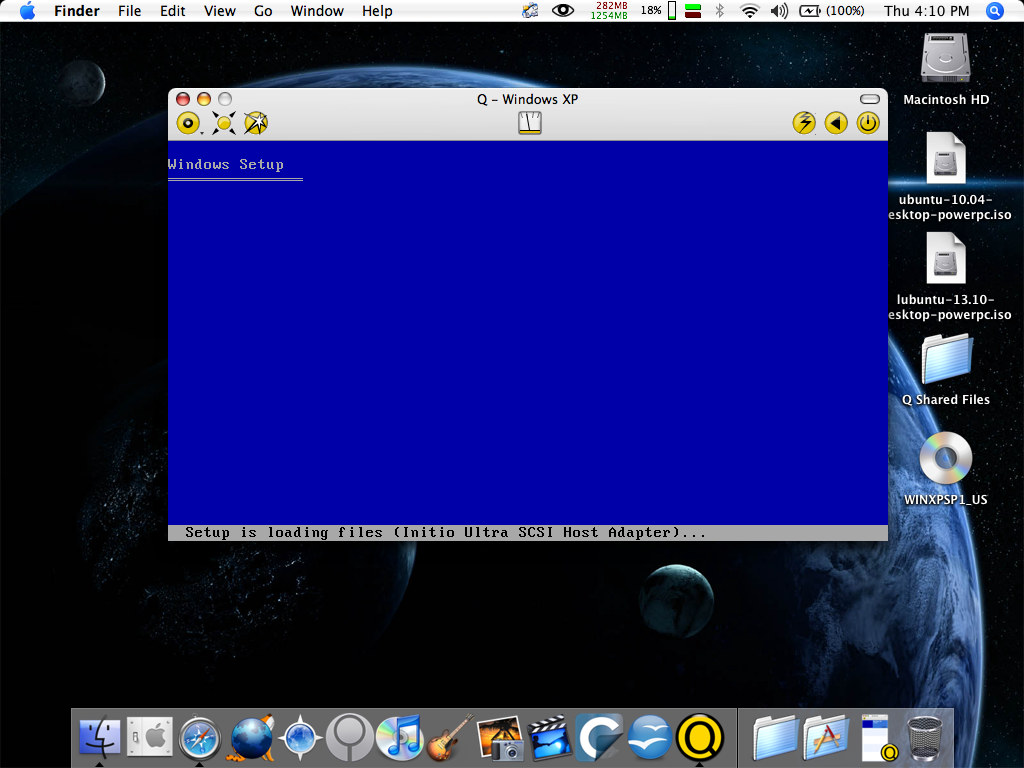
Task: Launch the blue compass star app in Dock
Action: point(300,738)
